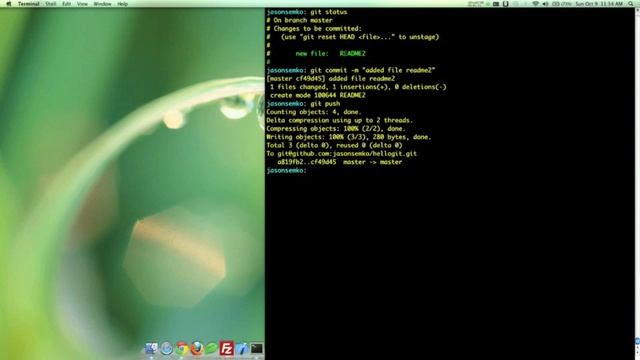Click the 'new file: README2' line
640x360 pixels.
tap(316, 53)
